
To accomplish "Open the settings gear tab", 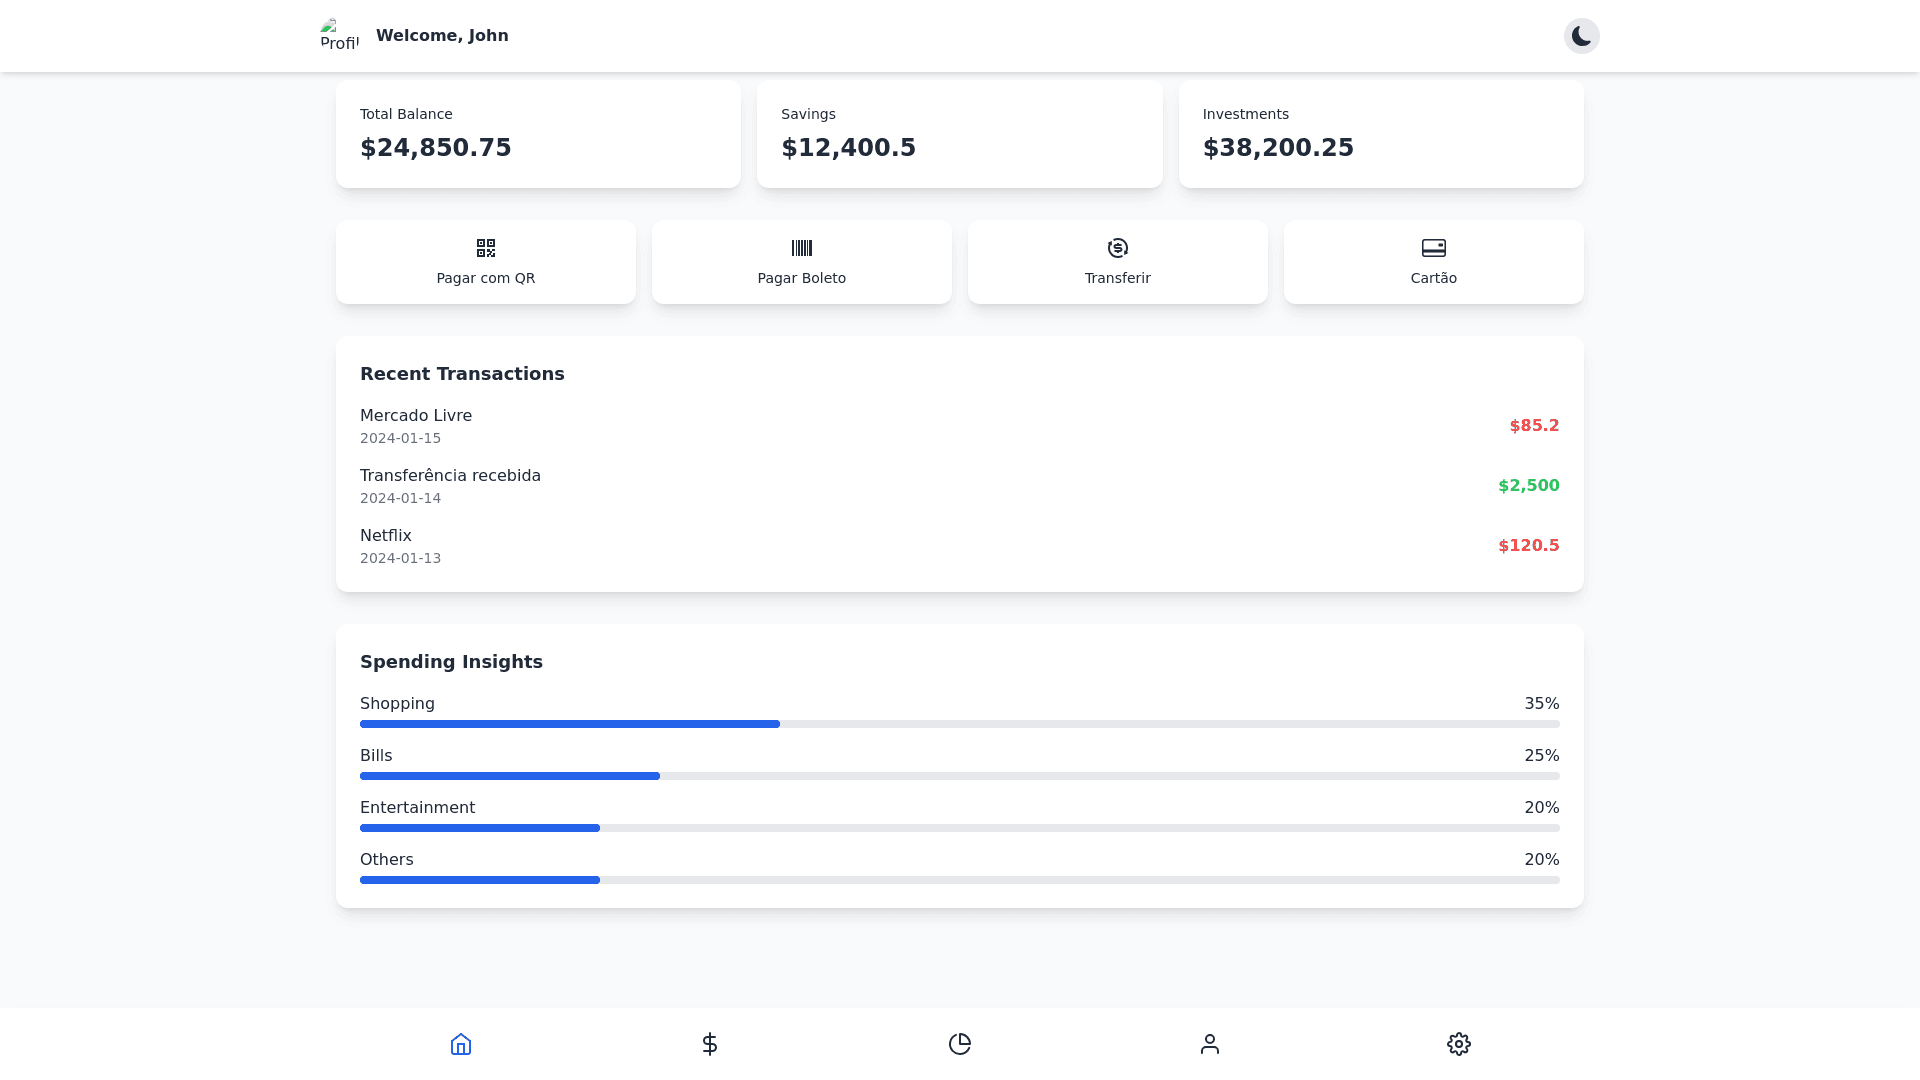I will click(1458, 1044).
